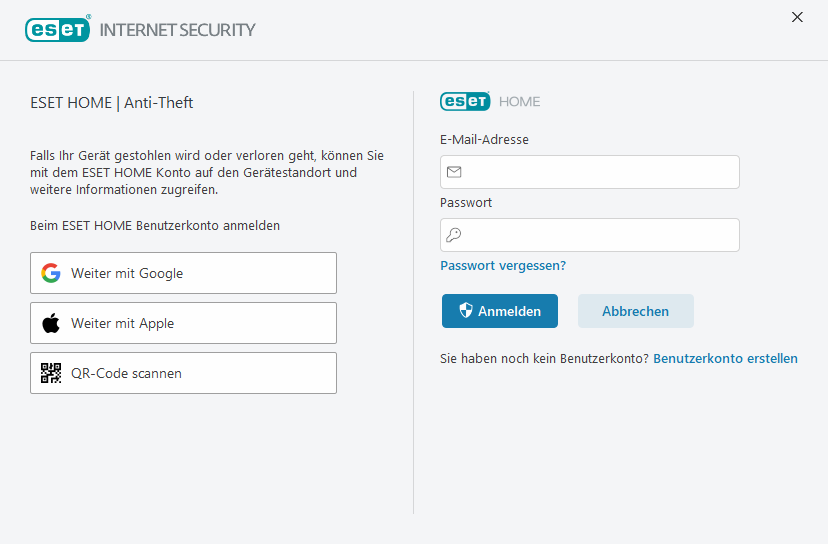Click the Google logo icon

click(51, 273)
